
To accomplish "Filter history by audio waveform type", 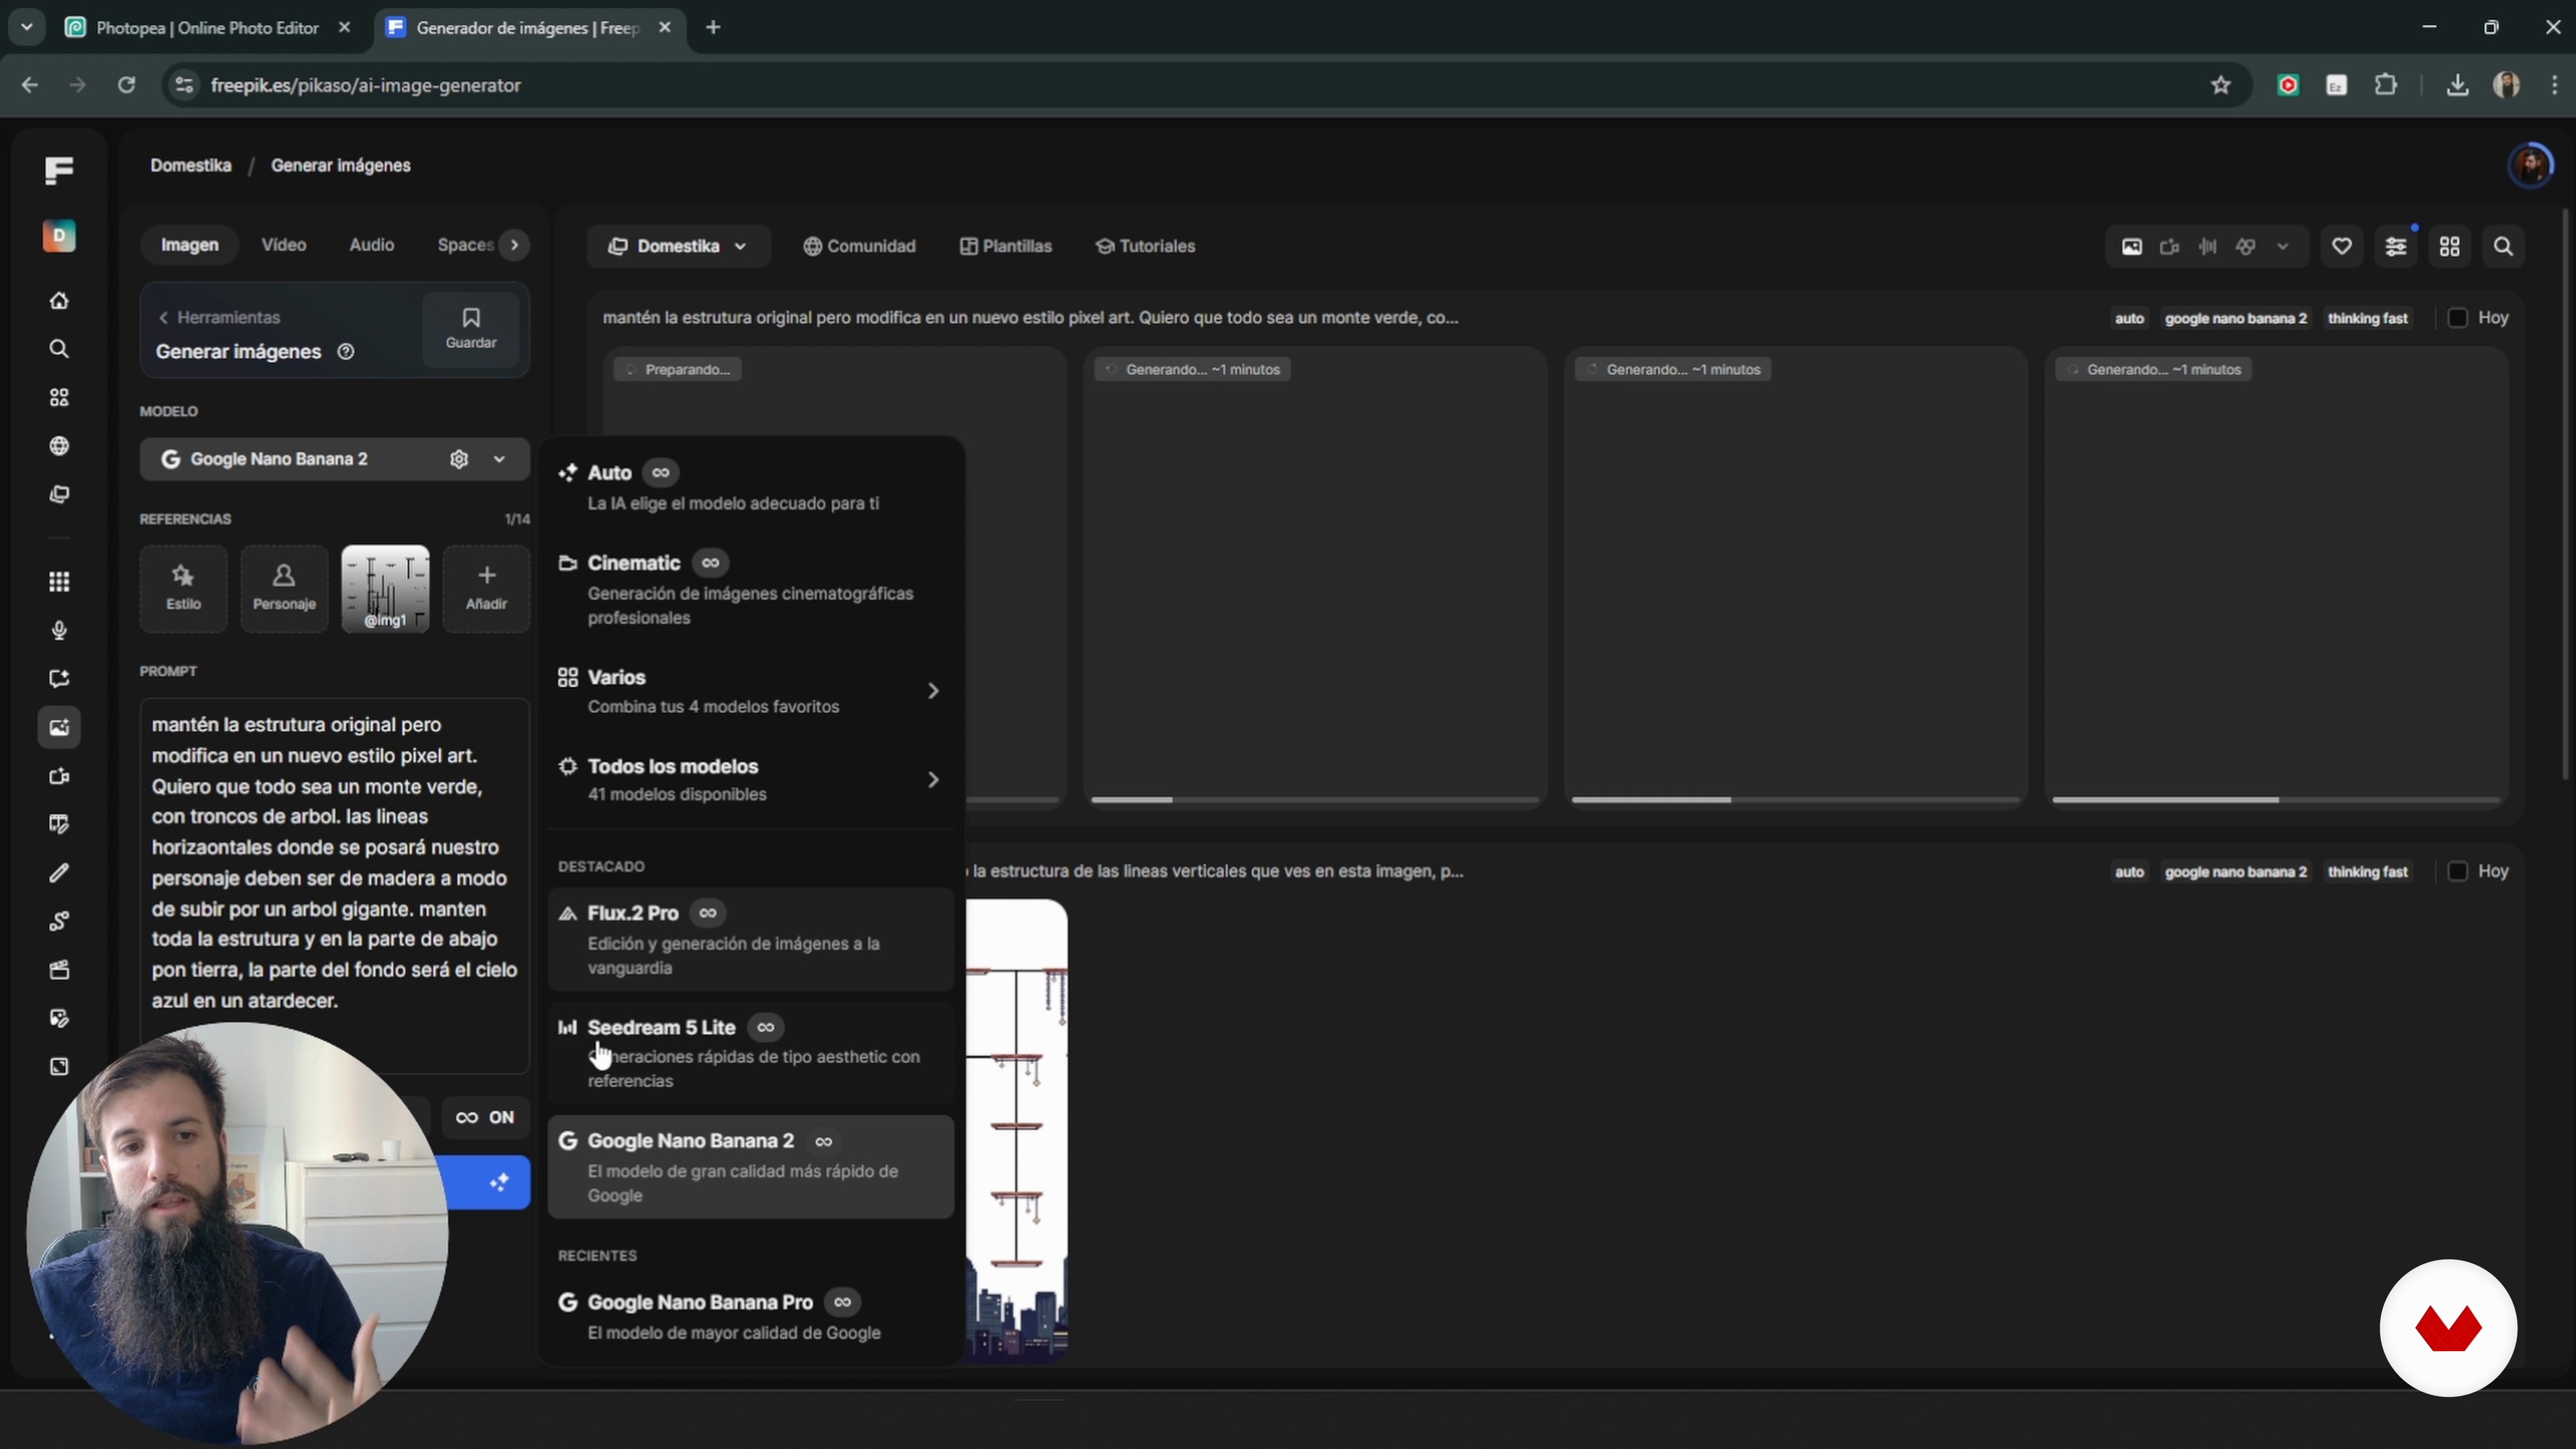I will (x=2207, y=247).
